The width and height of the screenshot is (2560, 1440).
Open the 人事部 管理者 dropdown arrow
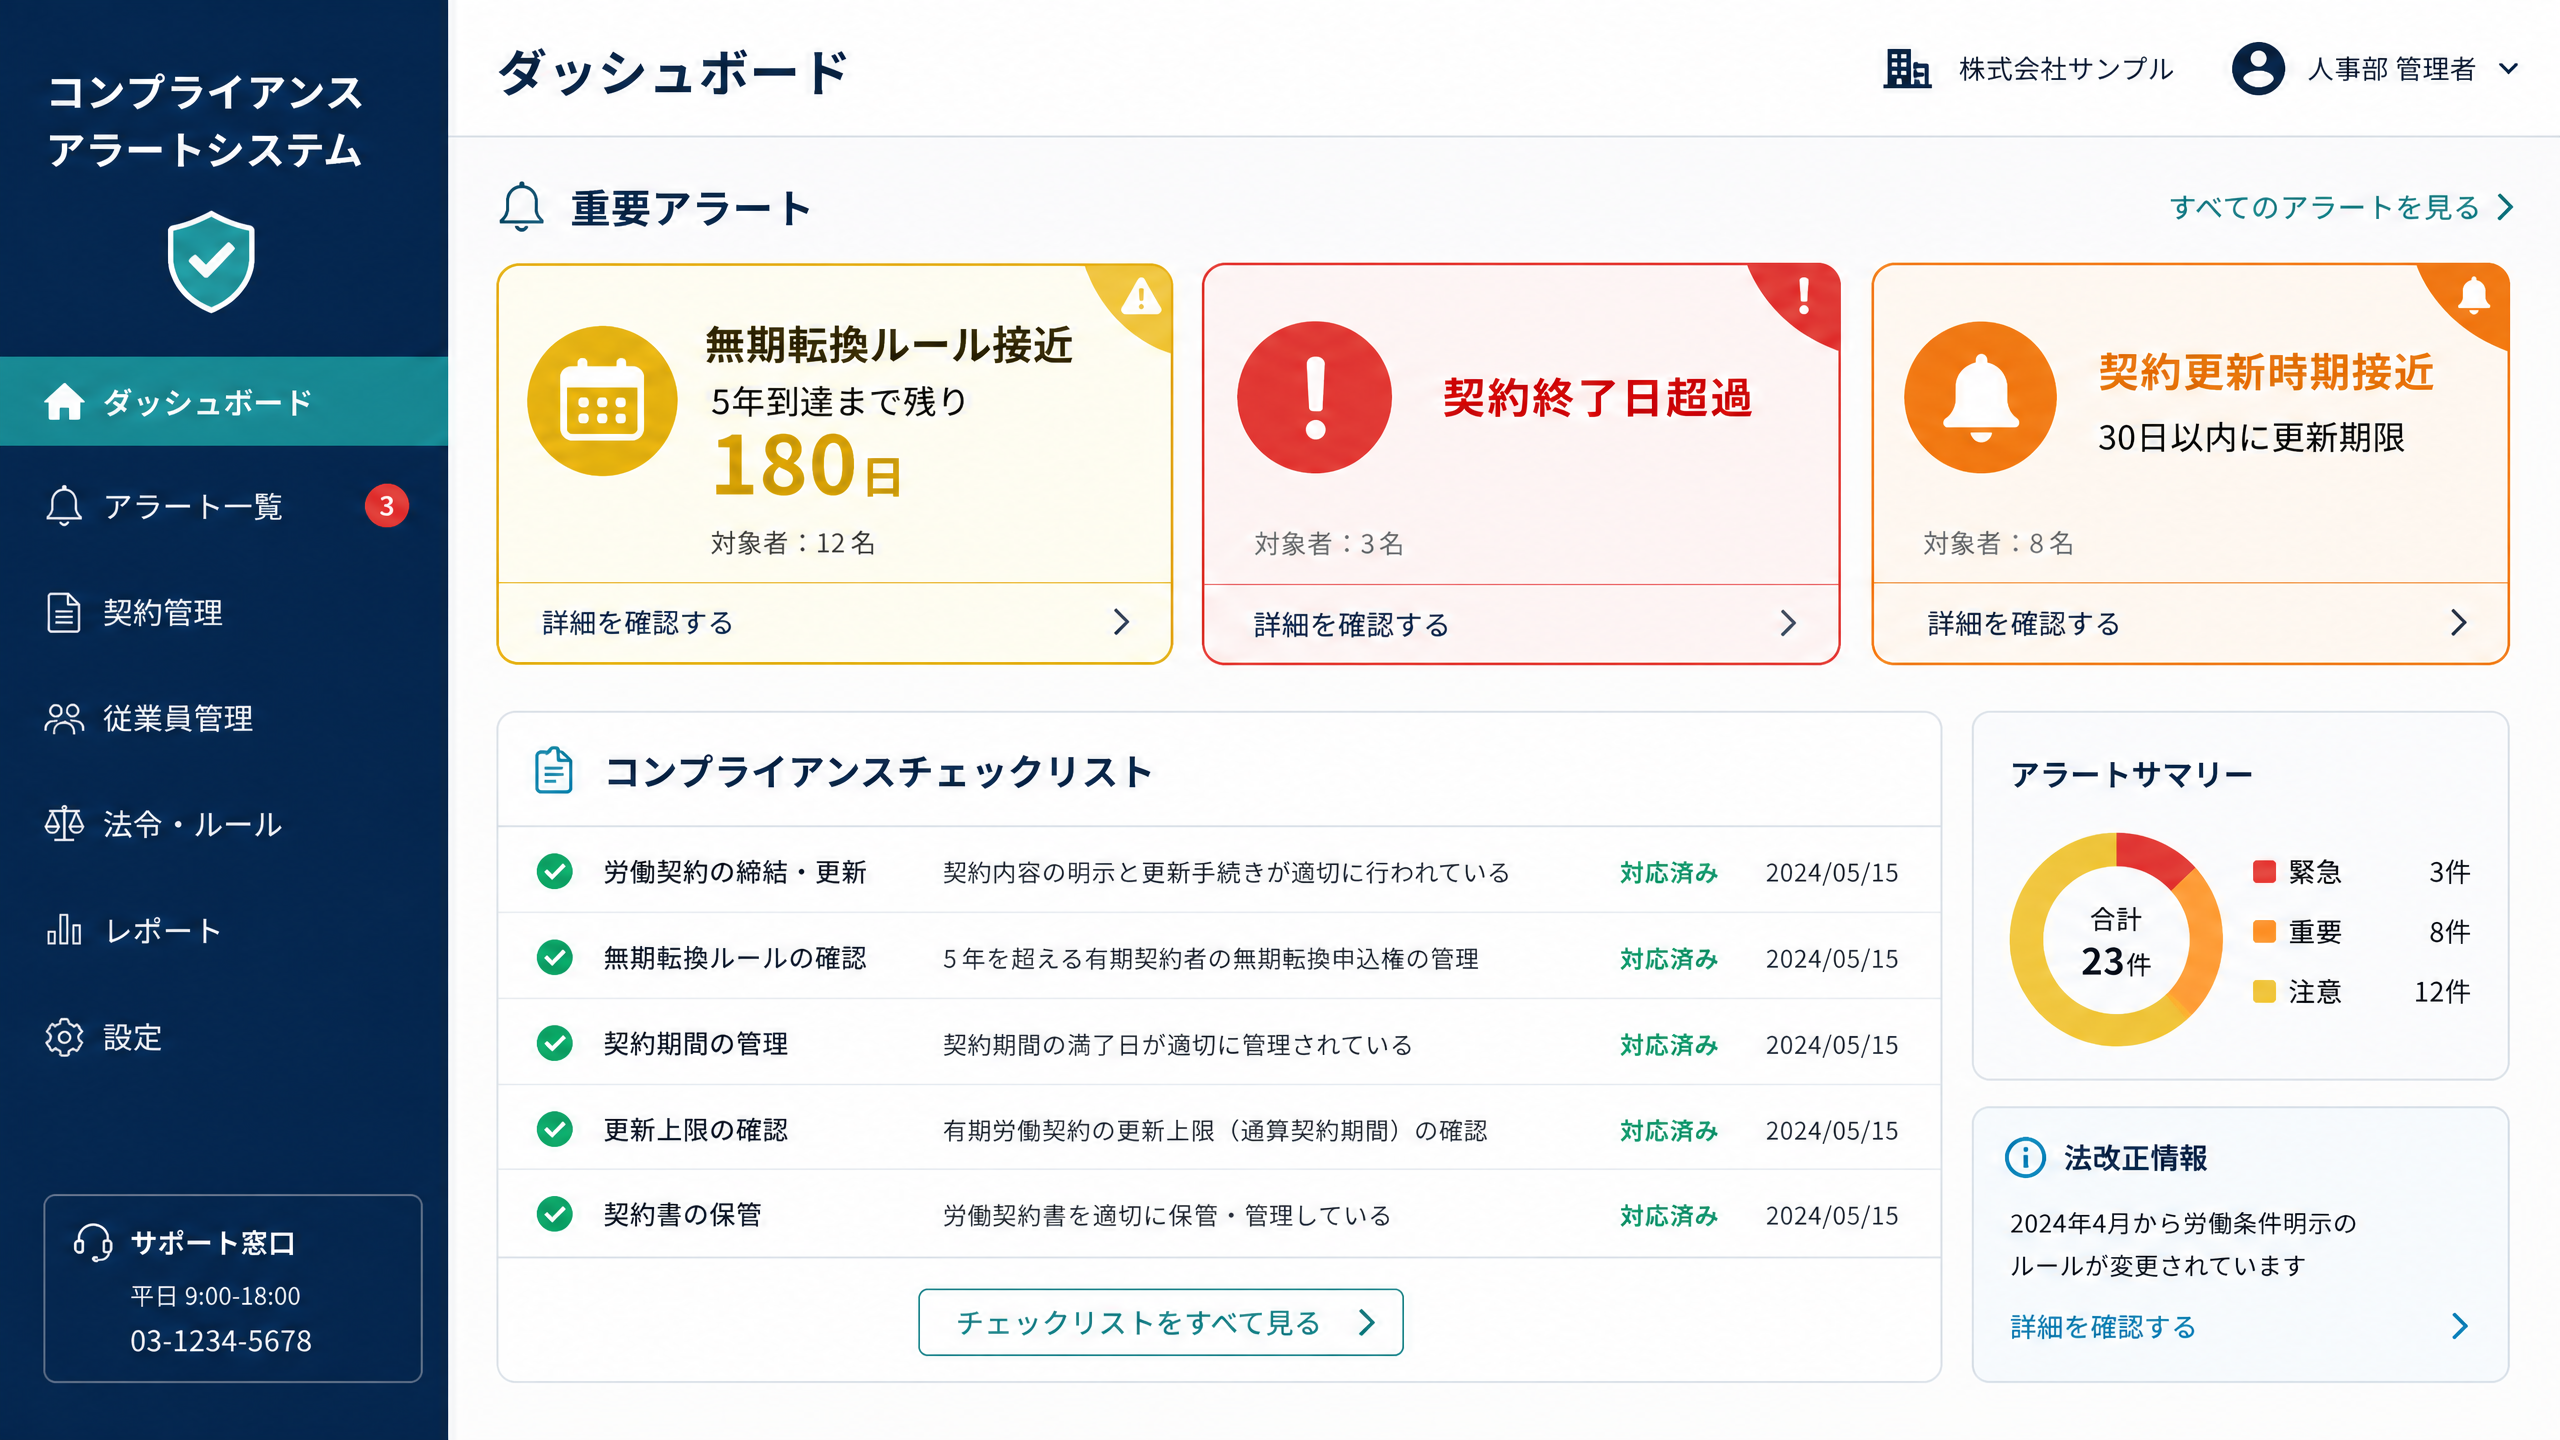point(2508,69)
